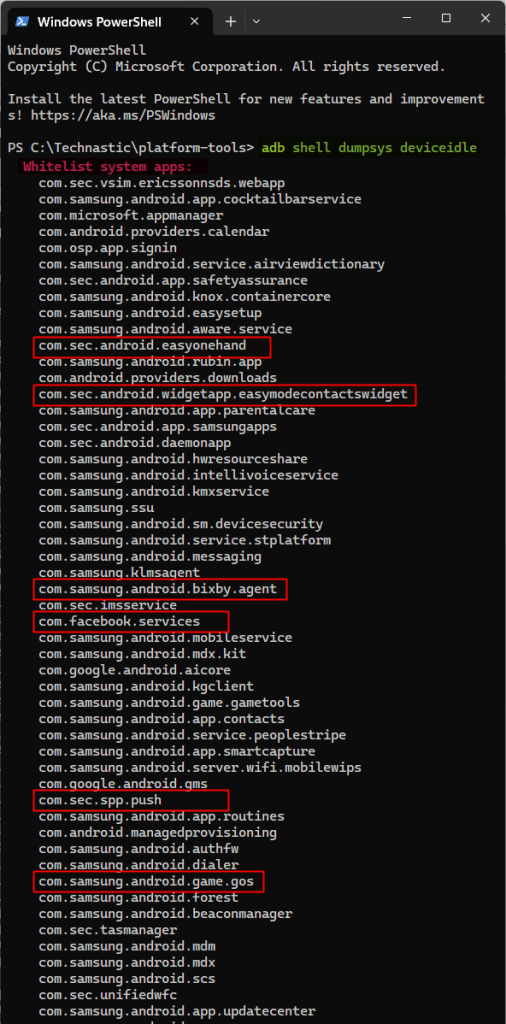Click the com.samsung.android.bixby.agent entry

pos(160,590)
